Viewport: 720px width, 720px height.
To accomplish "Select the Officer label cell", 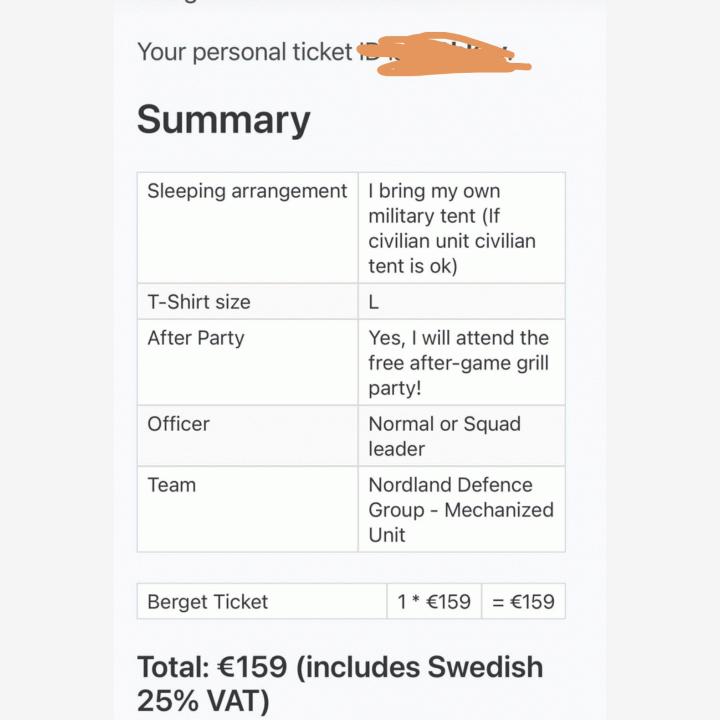I will 179,424.
